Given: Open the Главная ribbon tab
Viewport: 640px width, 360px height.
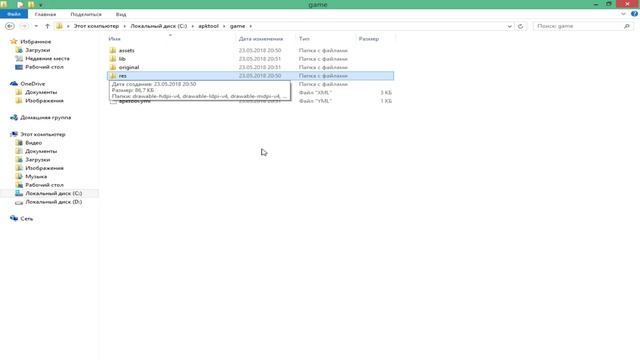Looking at the screenshot, I should point(45,14).
